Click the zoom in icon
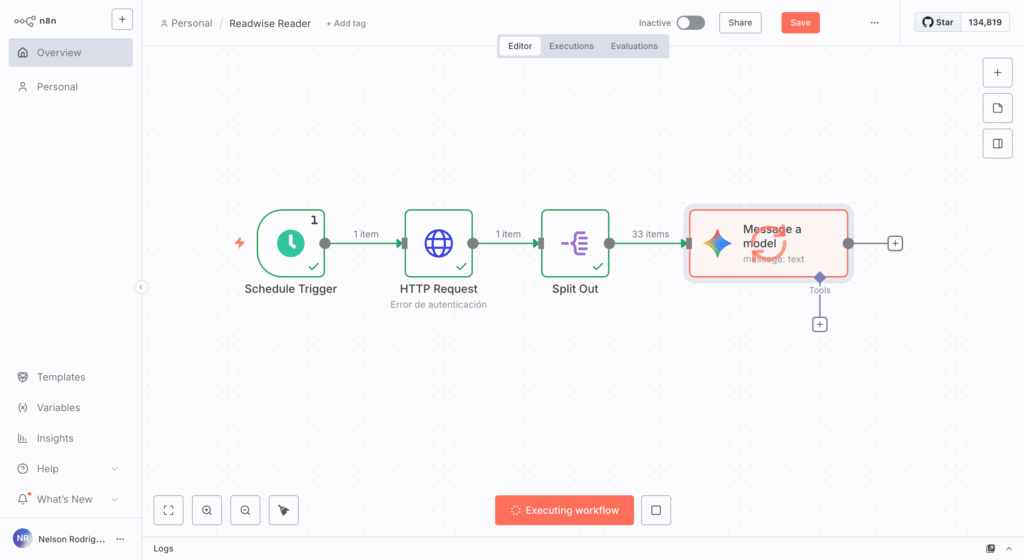Viewport: 1024px width, 560px height. coord(207,510)
